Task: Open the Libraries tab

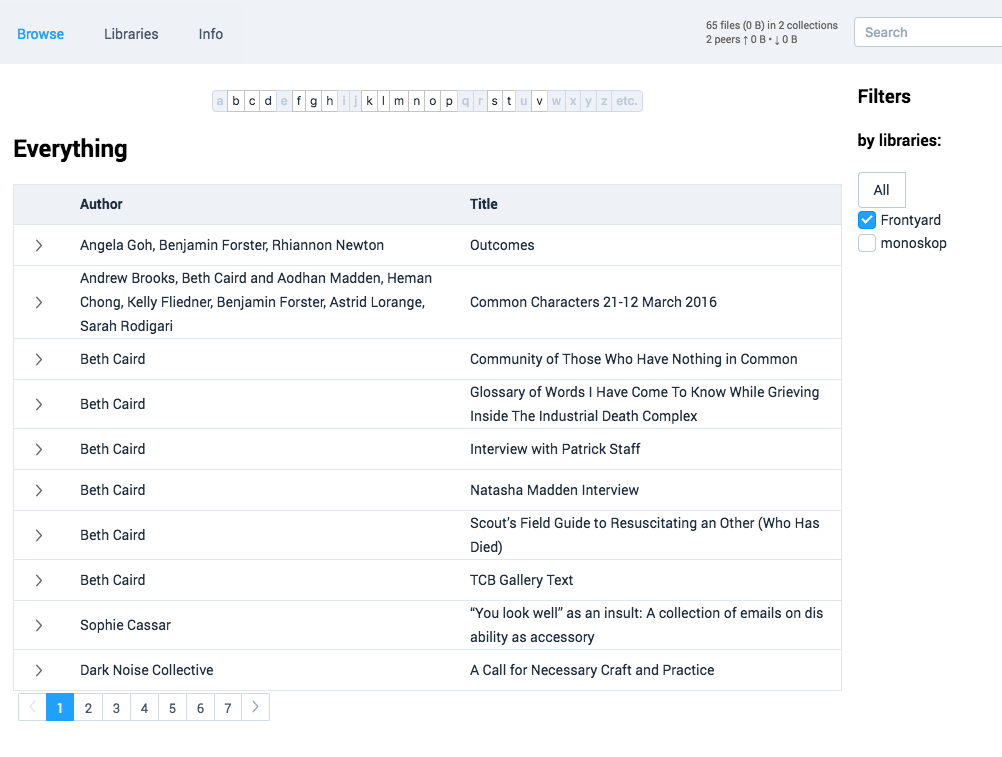Action: point(131,34)
